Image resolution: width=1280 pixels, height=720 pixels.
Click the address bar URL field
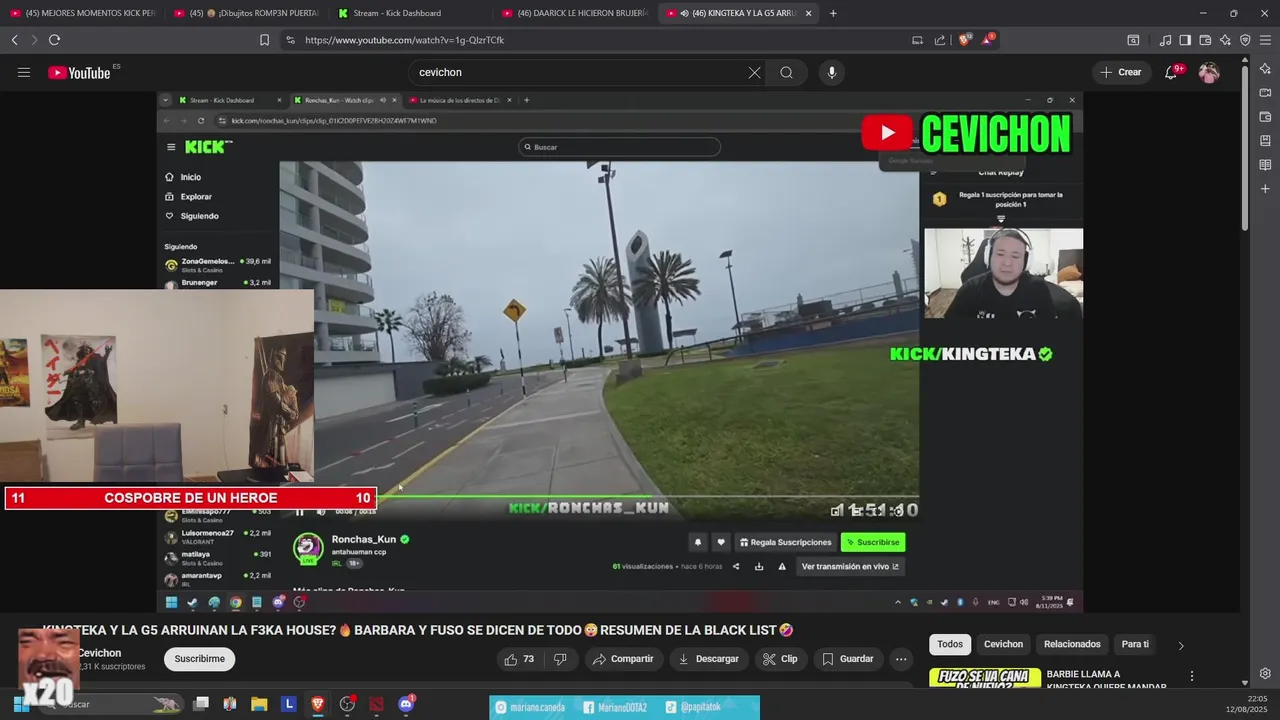[600, 40]
